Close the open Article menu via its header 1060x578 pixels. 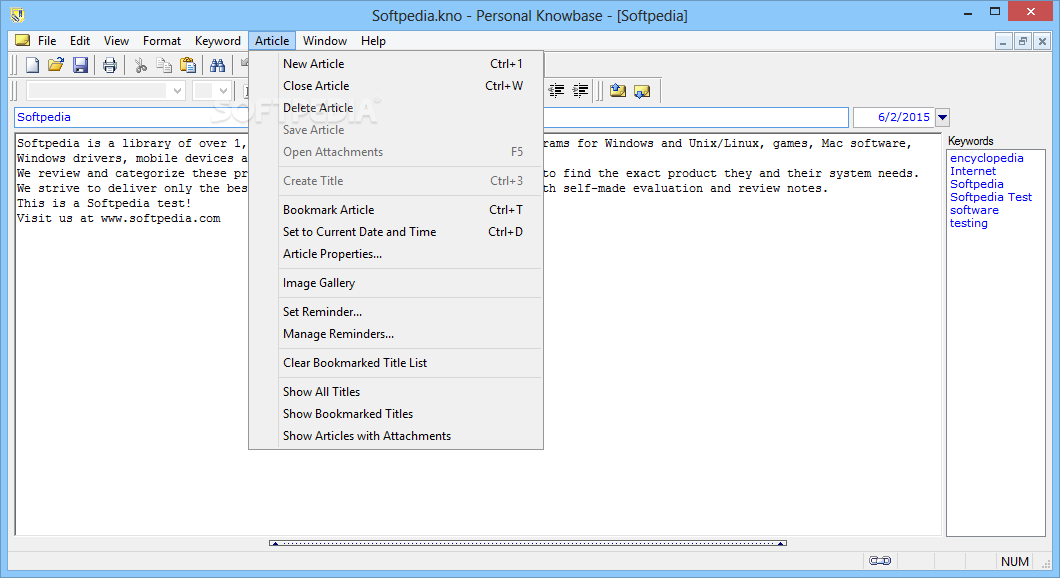point(272,41)
